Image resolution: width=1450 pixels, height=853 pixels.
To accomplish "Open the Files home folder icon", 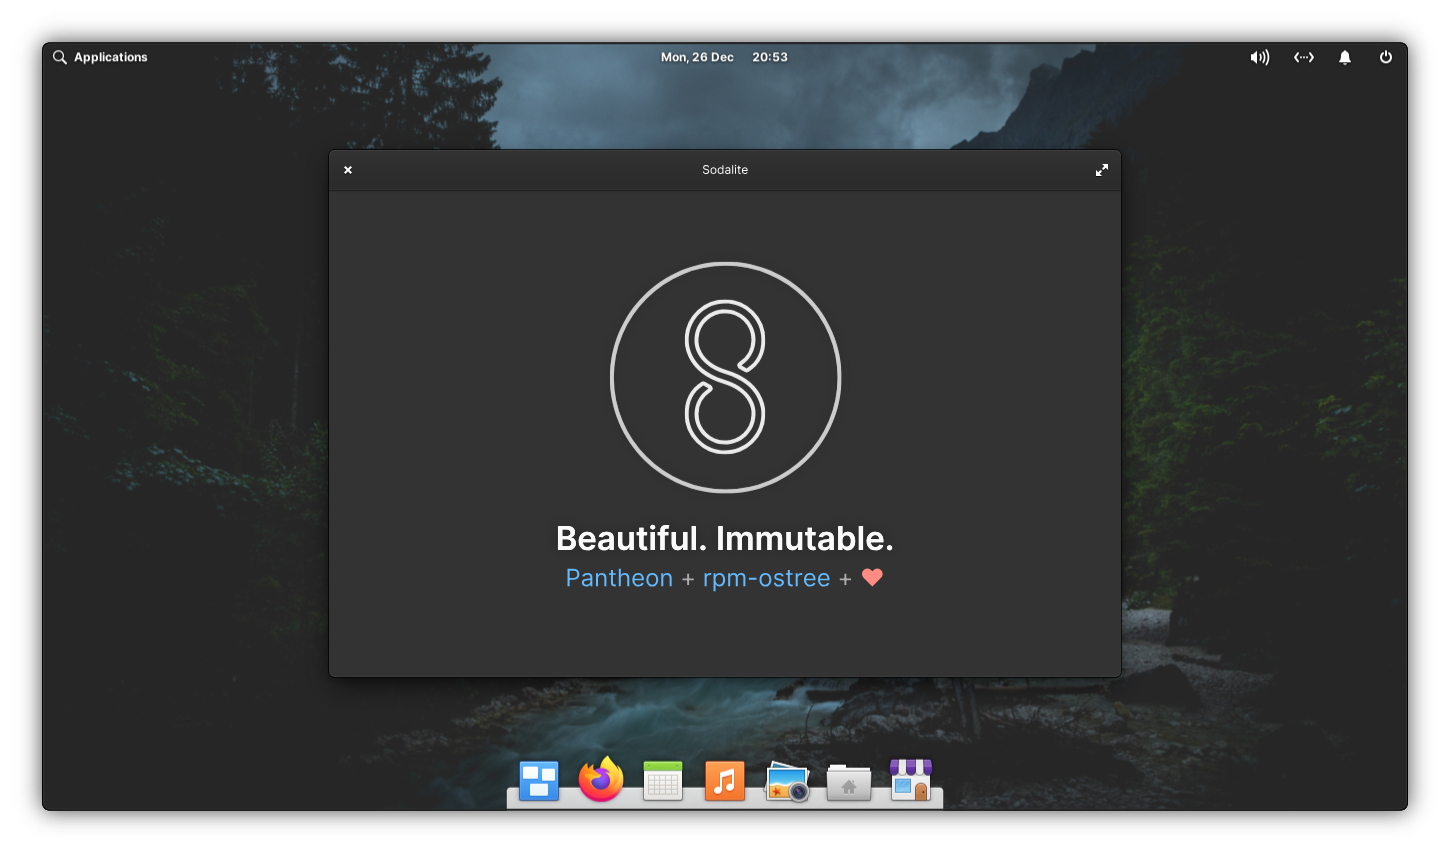I will (849, 782).
